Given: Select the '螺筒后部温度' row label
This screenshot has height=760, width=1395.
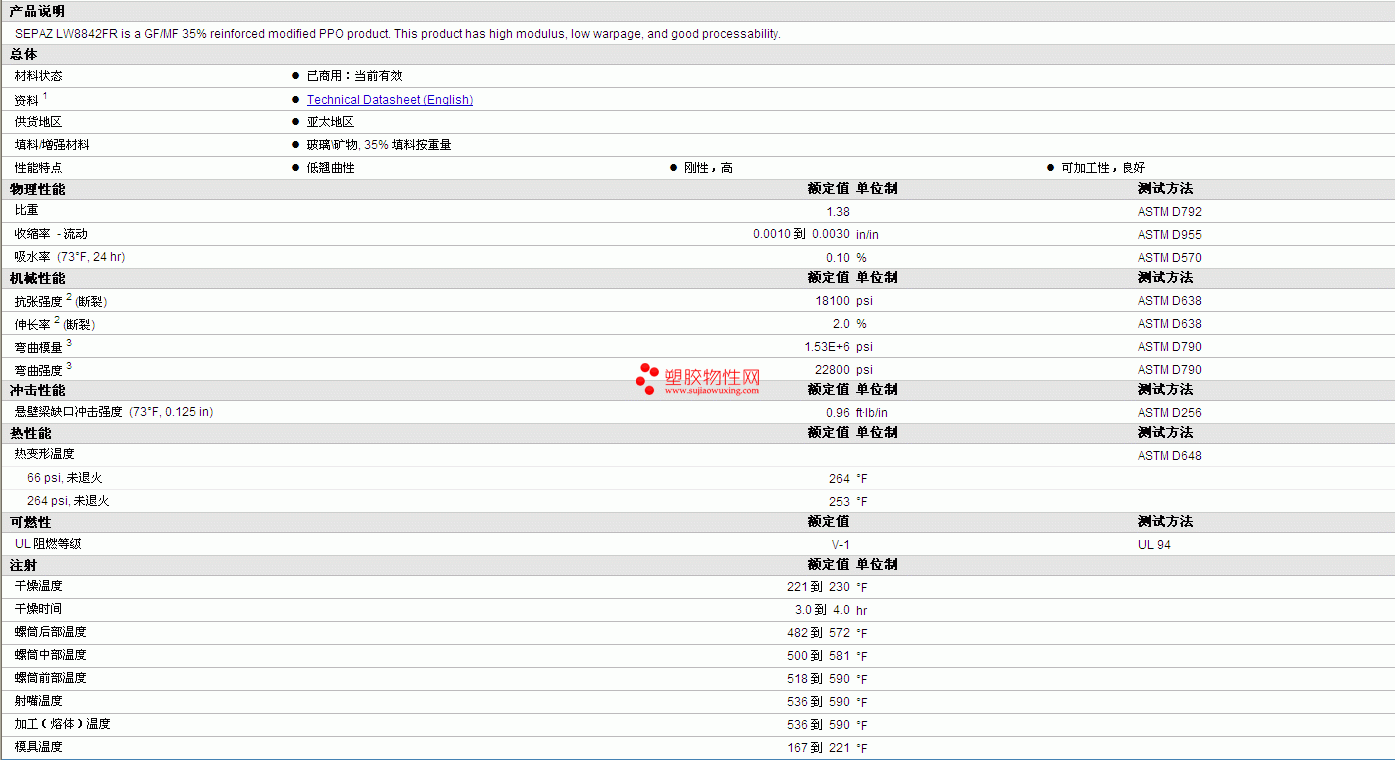Looking at the screenshot, I should point(51,632).
